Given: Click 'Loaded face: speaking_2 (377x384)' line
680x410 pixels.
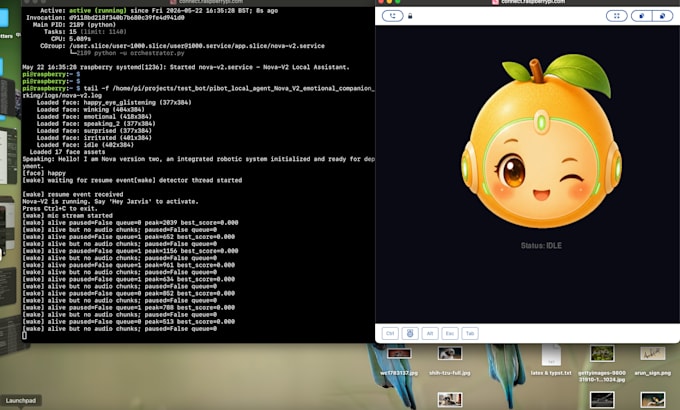Looking at the screenshot, I should pos(96,124).
